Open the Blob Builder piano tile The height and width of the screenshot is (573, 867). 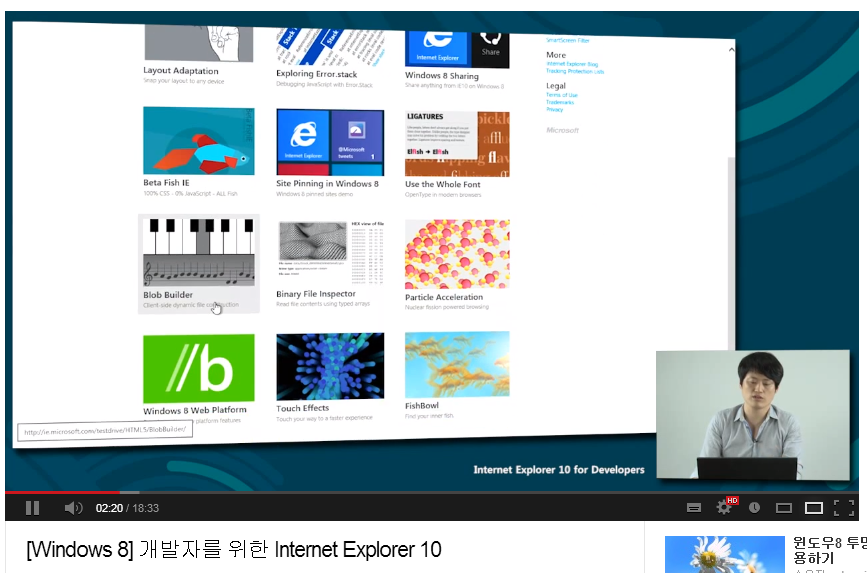pyautogui.click(x=199, y=263)
